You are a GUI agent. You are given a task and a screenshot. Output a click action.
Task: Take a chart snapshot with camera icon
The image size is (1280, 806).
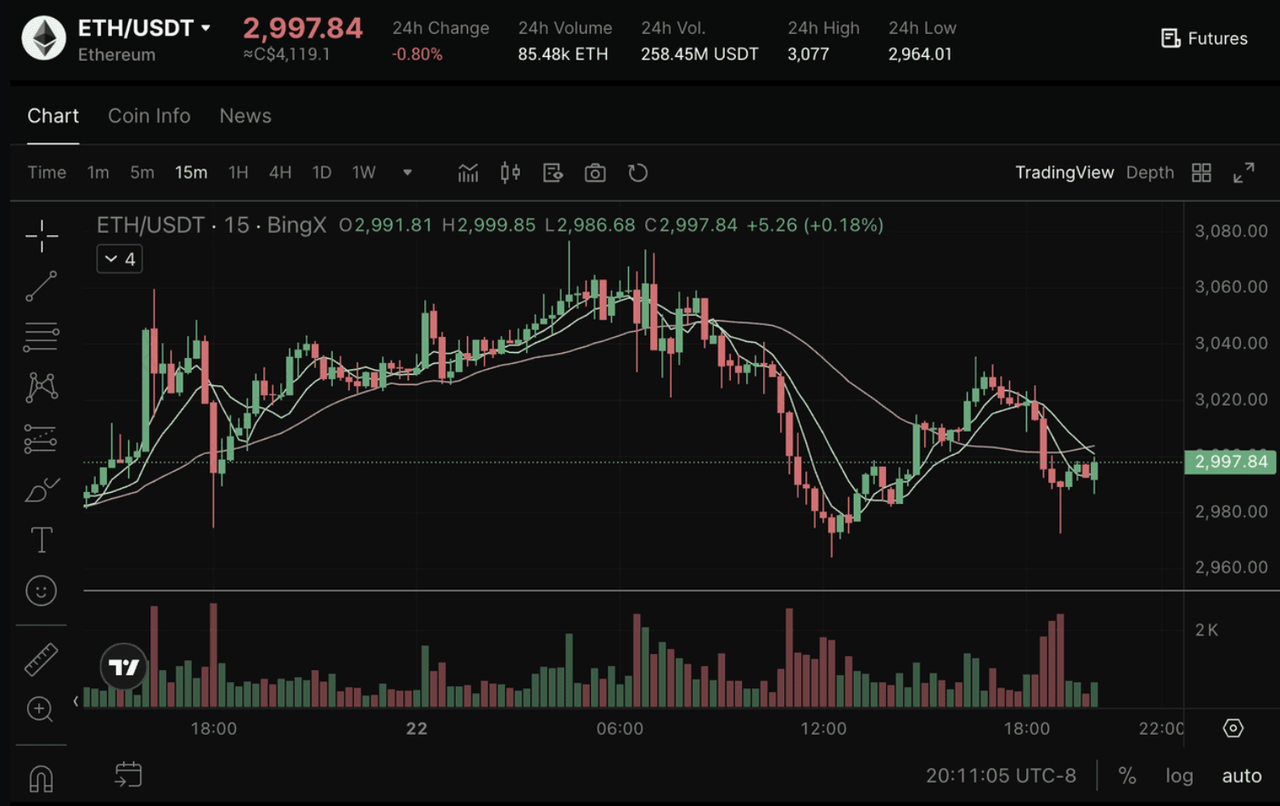tap(595, 173)
